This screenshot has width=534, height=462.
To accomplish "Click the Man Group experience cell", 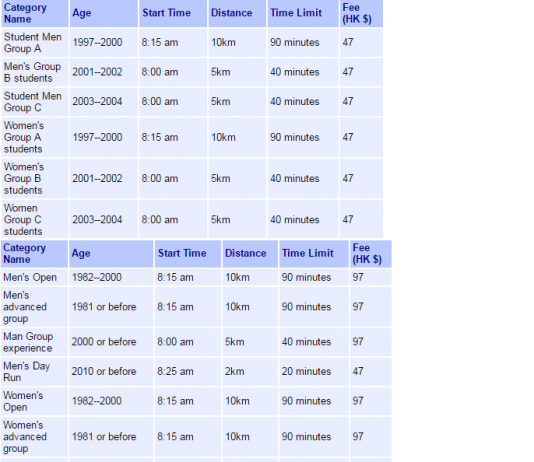I will [x=34, y=342].
